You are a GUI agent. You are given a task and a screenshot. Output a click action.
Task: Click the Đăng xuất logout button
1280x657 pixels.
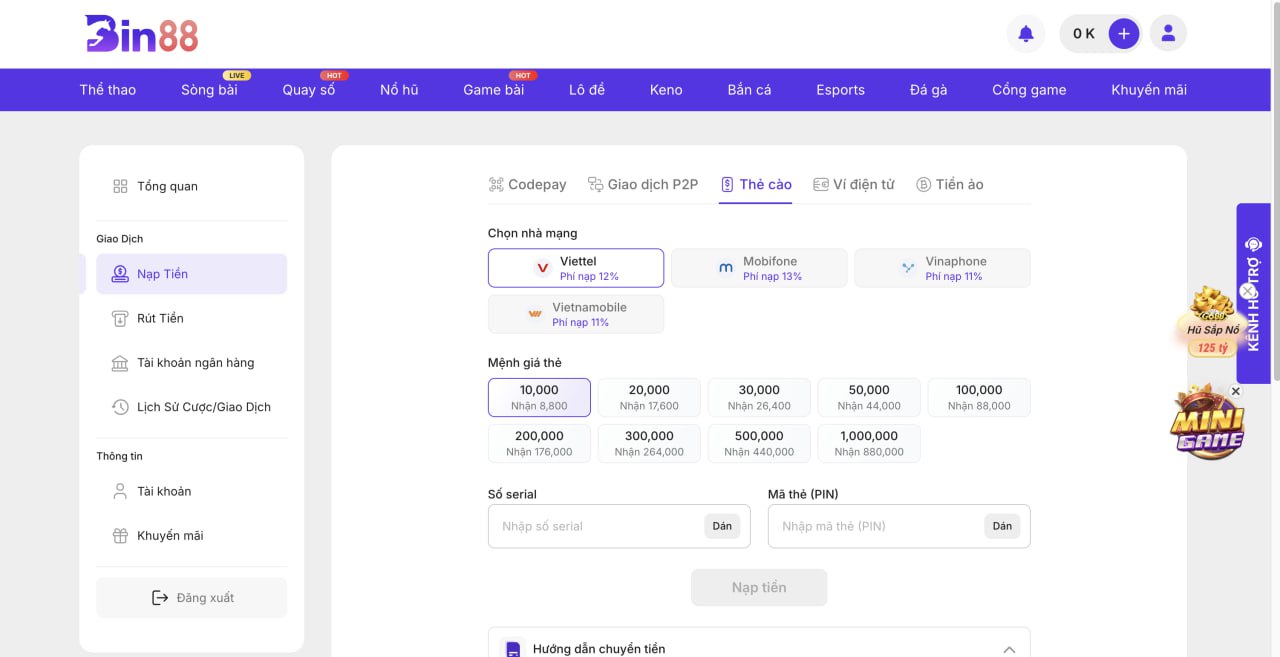[x=191, y=598]
